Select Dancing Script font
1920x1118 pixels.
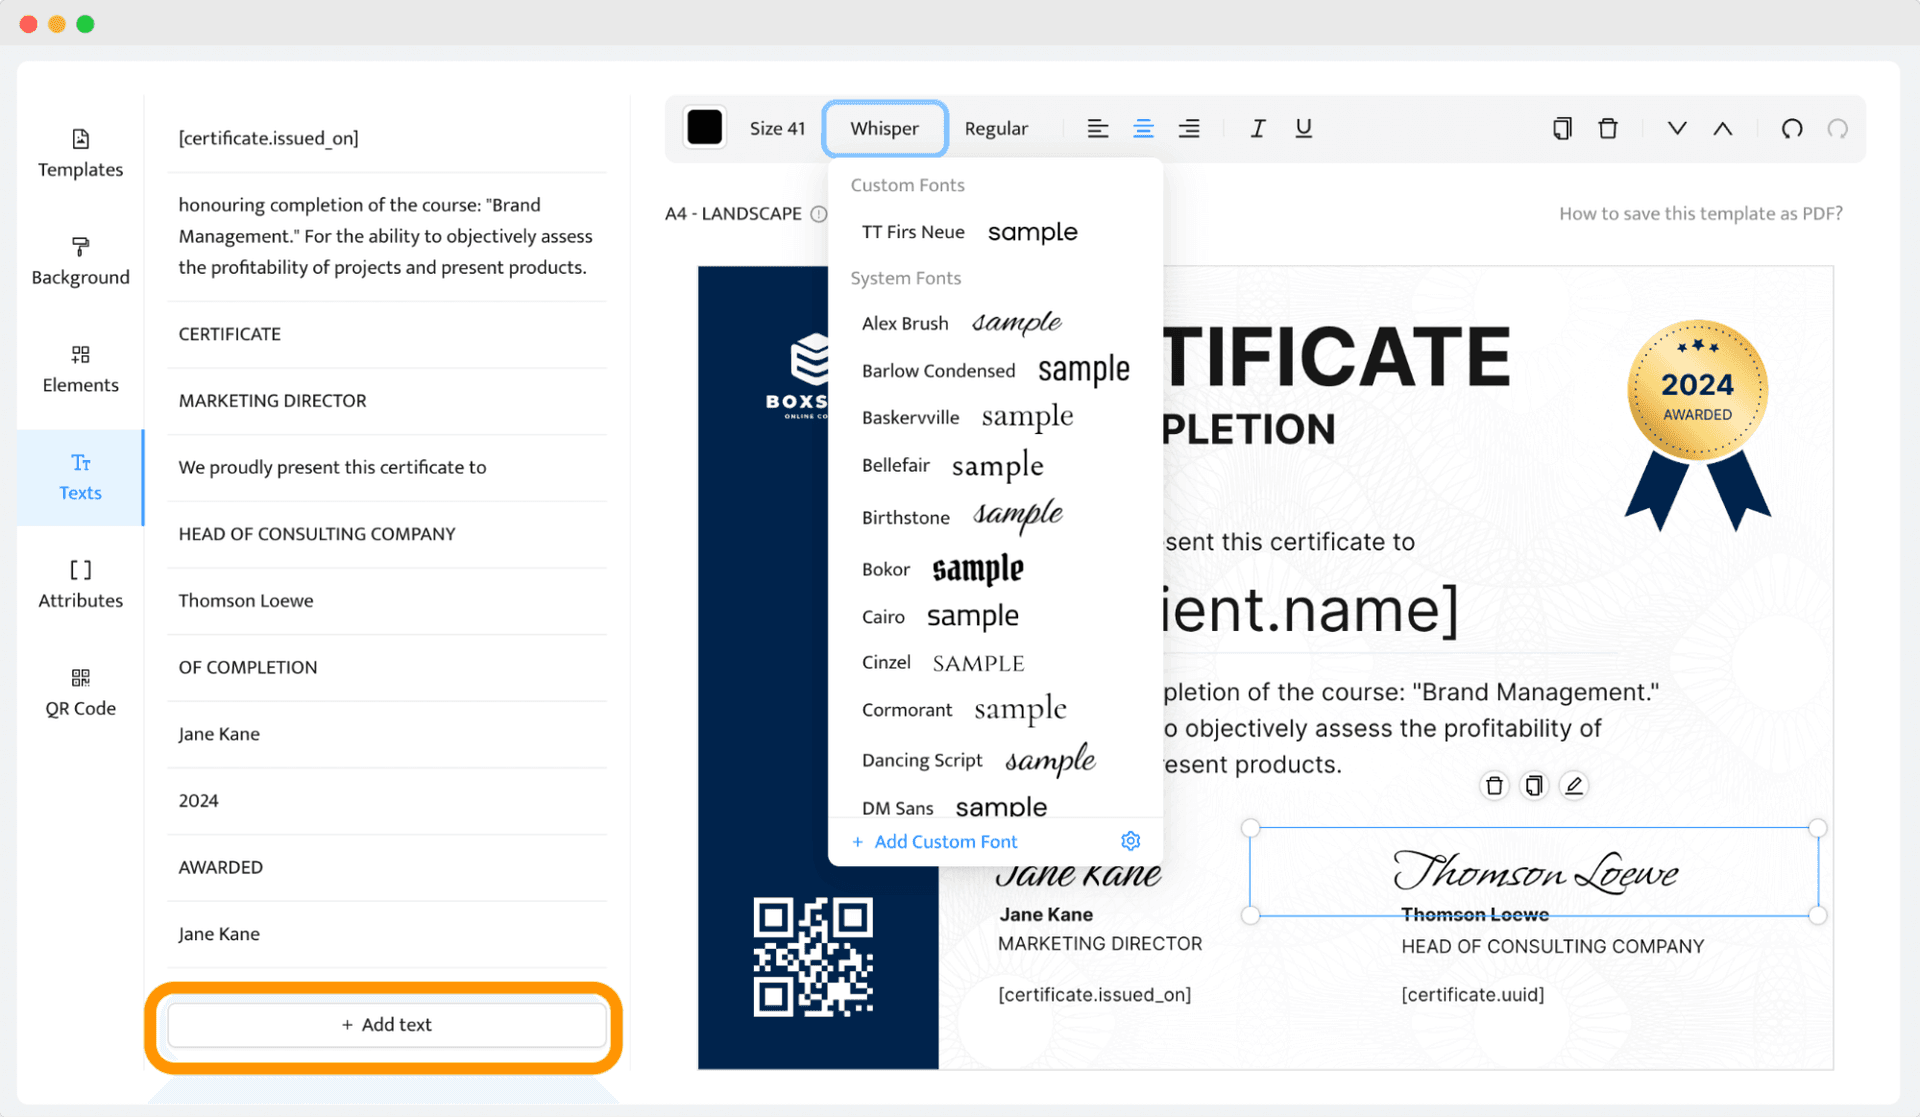click(x=995, y=760)
